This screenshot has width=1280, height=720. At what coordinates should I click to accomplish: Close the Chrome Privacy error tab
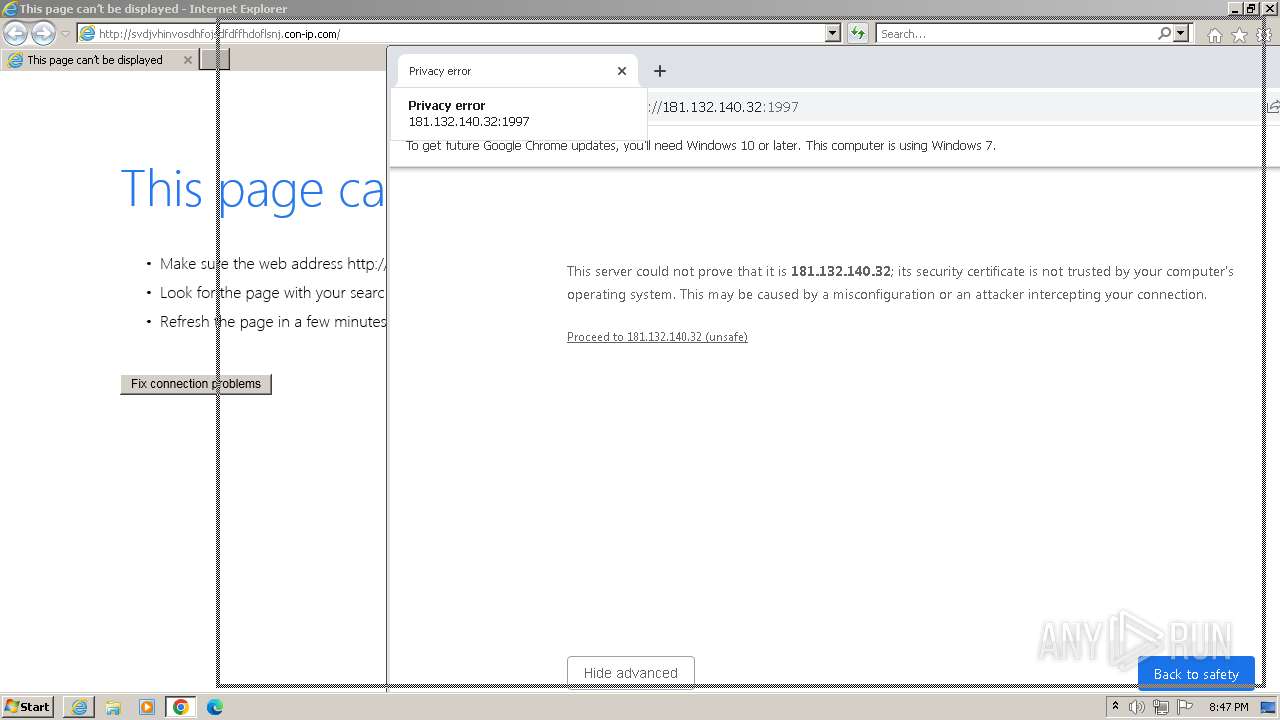(622, 71)
